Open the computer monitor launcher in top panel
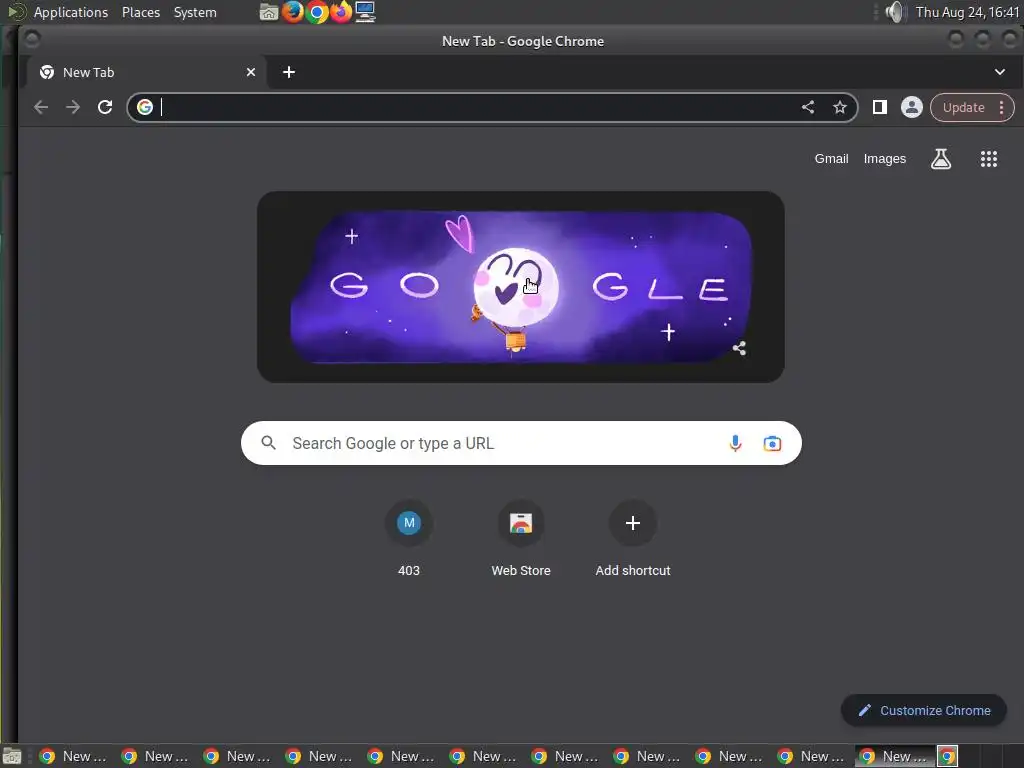Image resolution: width=1024 pixels, height=768 pixels. [365, 12]
